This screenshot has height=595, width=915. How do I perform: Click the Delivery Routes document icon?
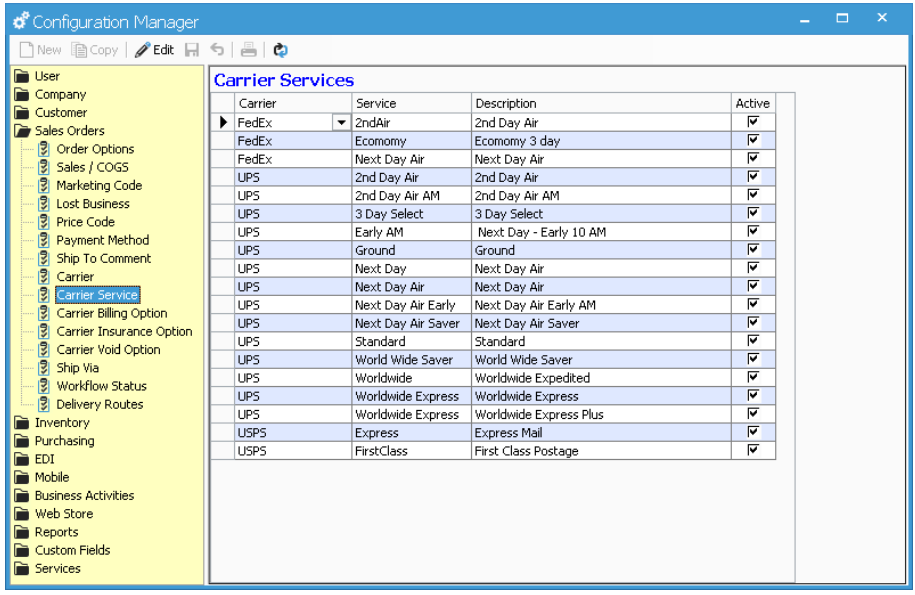(x=44, y=404)
